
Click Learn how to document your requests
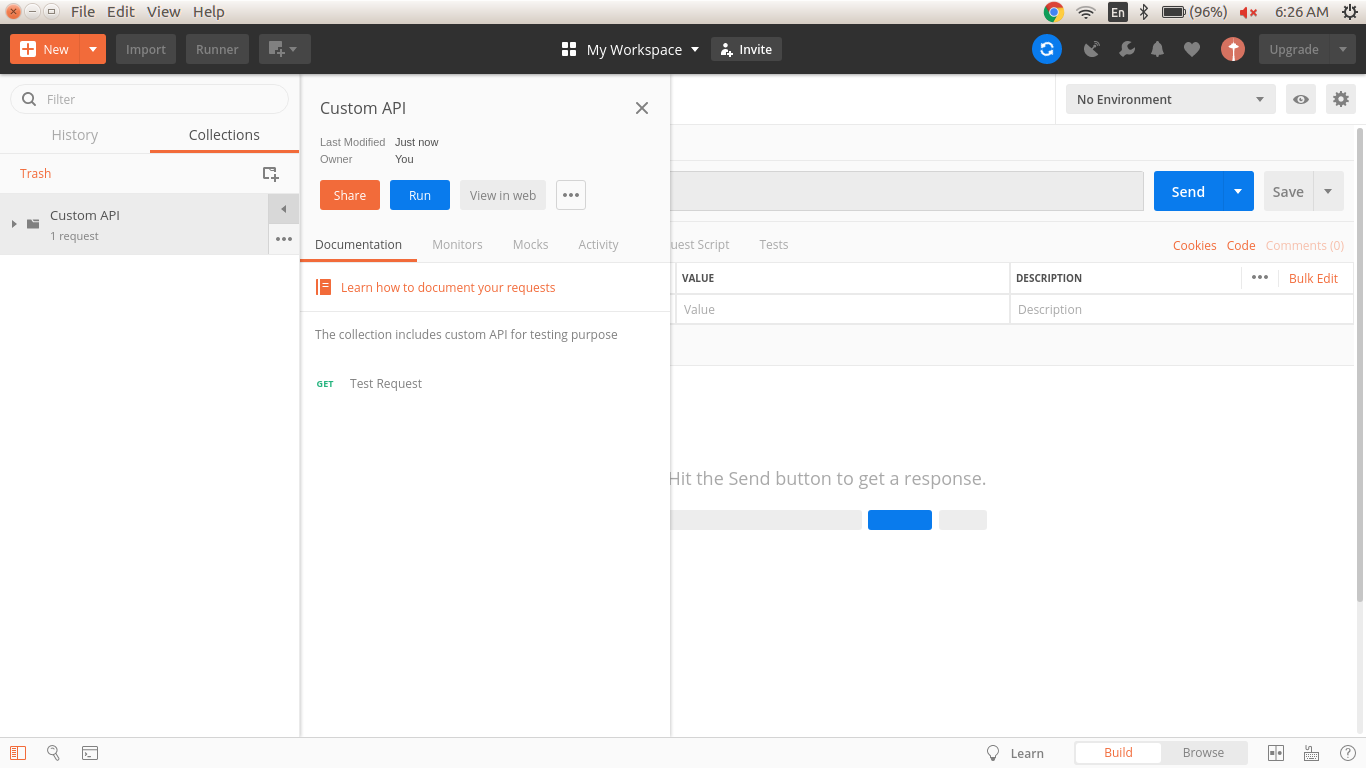coord(448,287)
